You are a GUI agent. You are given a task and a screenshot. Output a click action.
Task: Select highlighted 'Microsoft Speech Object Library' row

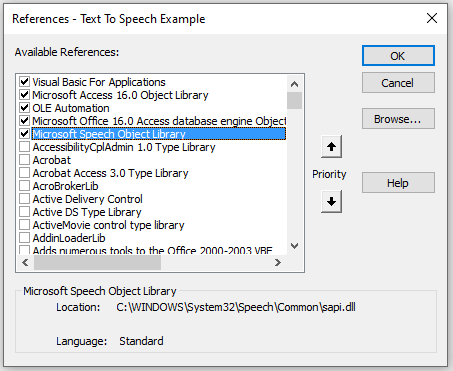pos(159,134)
